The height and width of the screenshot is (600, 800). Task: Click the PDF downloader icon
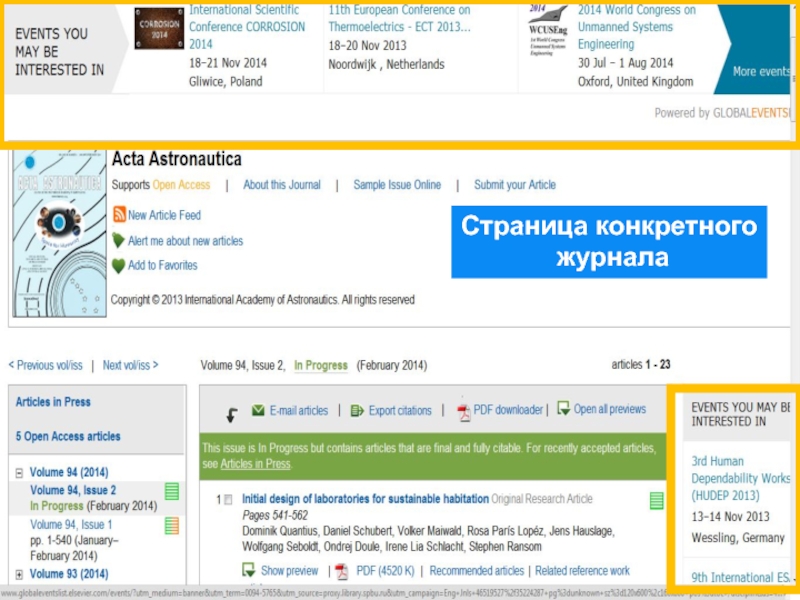(463, 410)
